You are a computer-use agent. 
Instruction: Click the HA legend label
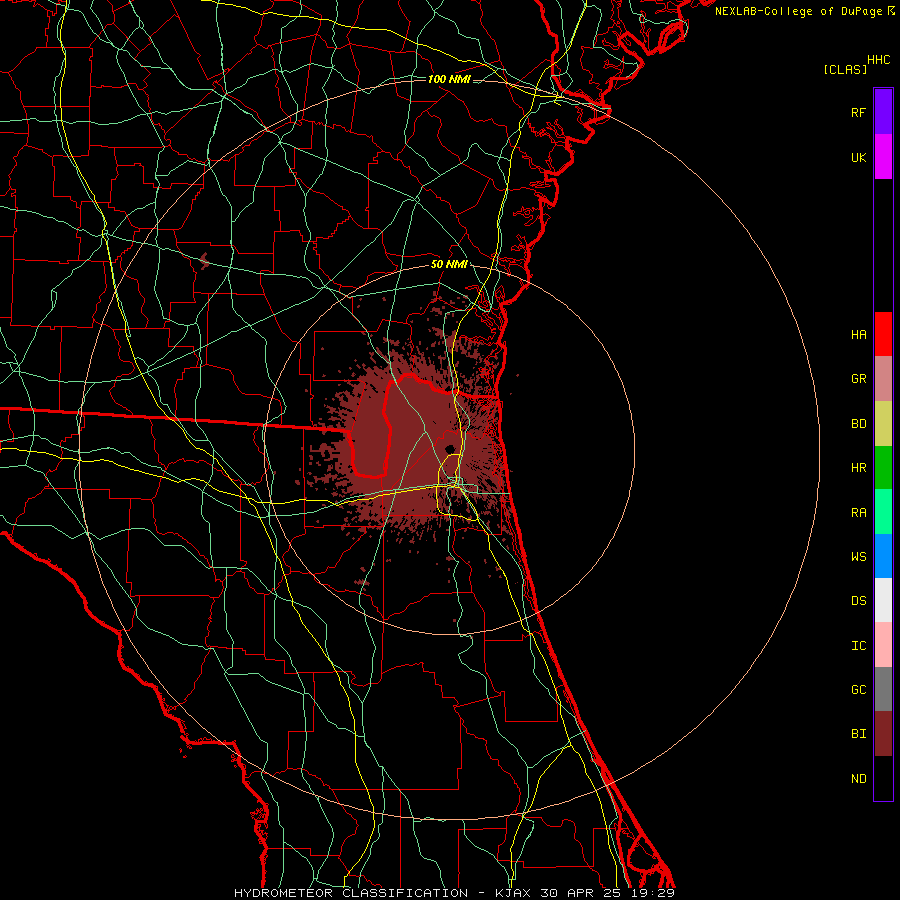[x=858, y=334]
